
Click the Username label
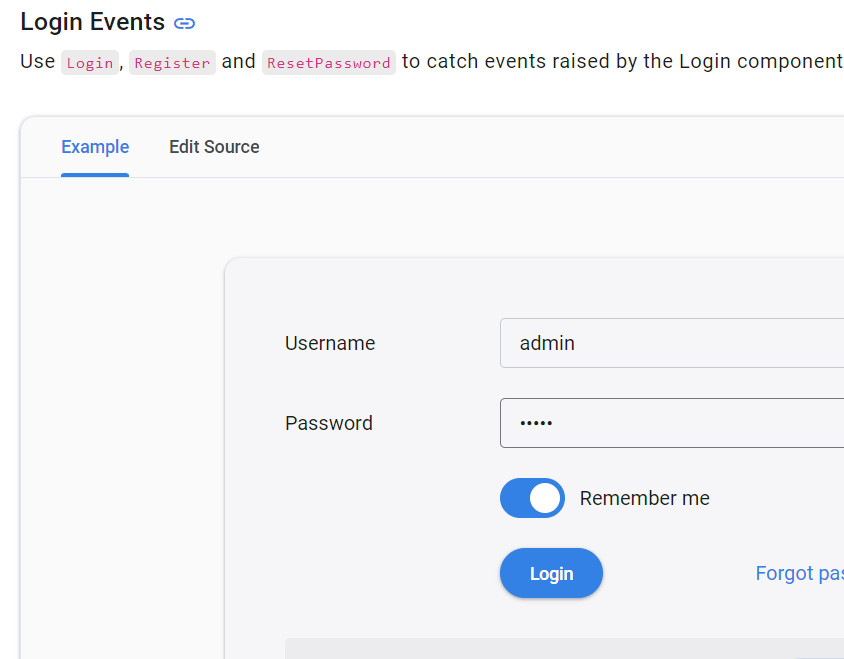[x=330, y=343]
